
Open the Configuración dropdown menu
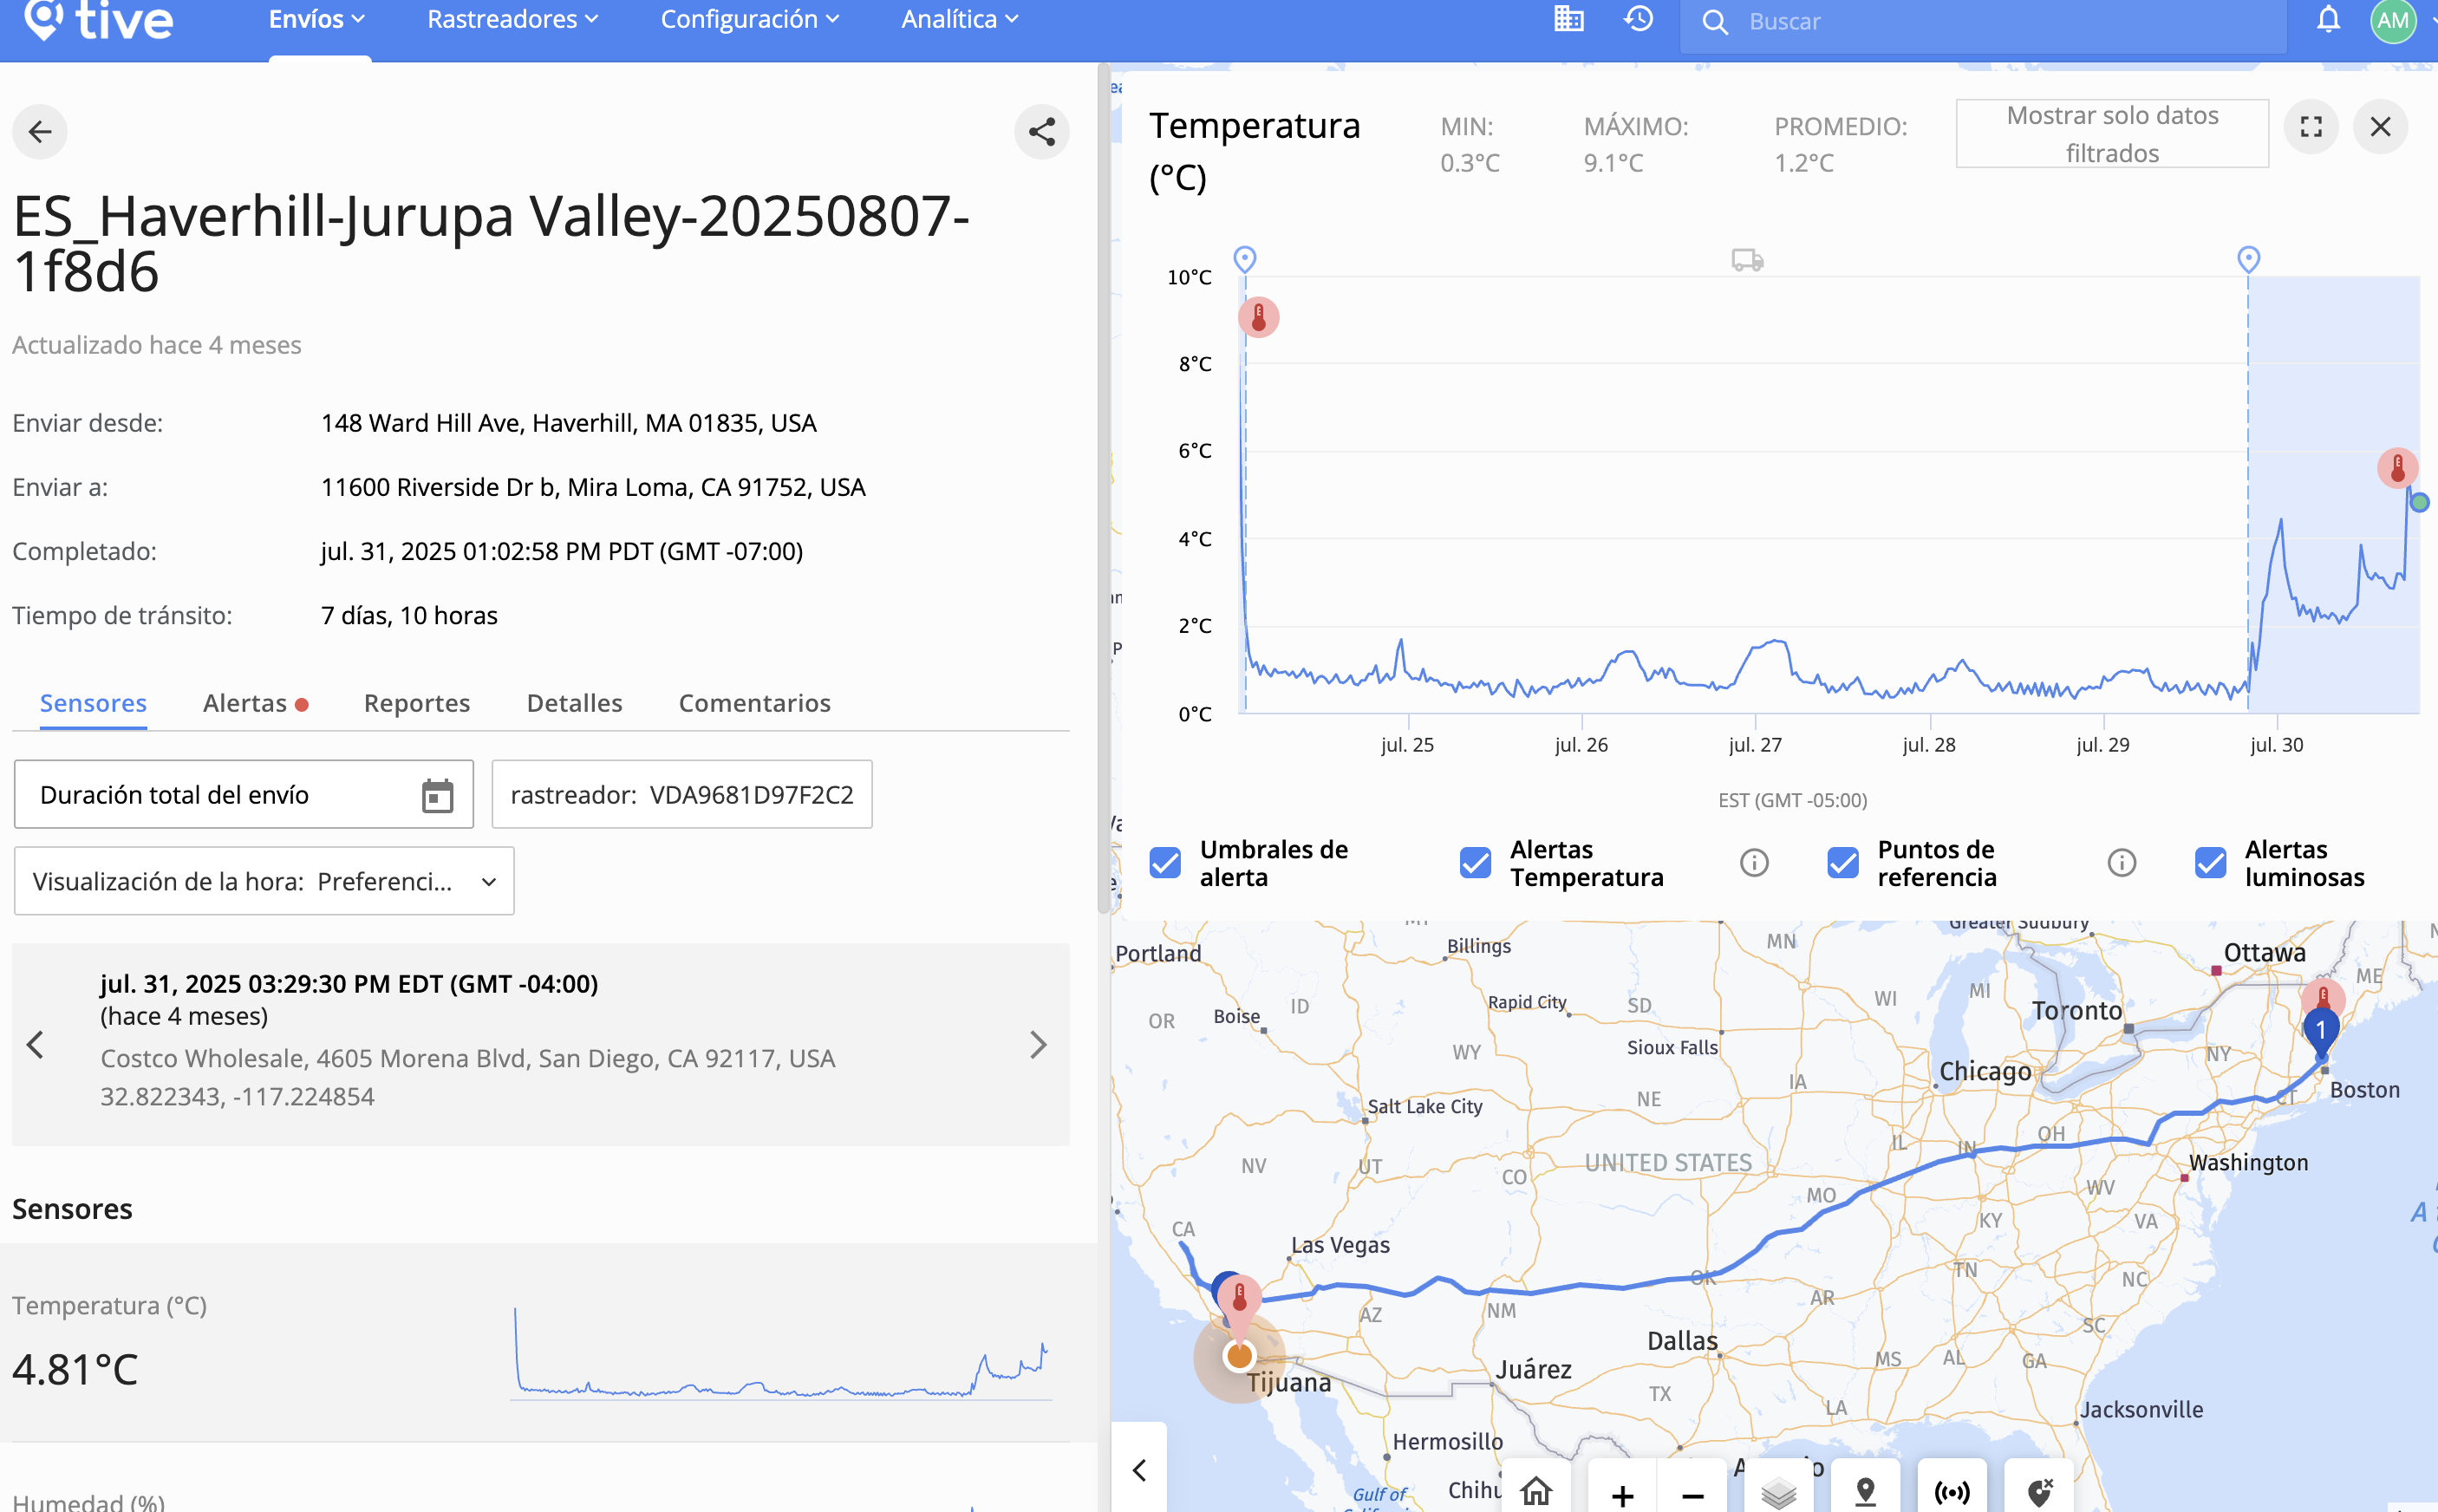tap(749, 20)
